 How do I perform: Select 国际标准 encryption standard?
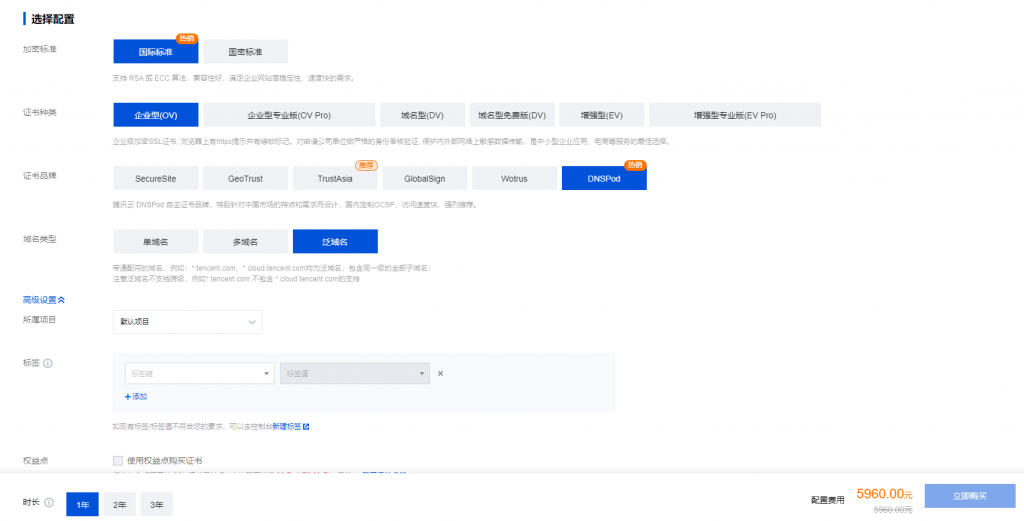[155, 52]
